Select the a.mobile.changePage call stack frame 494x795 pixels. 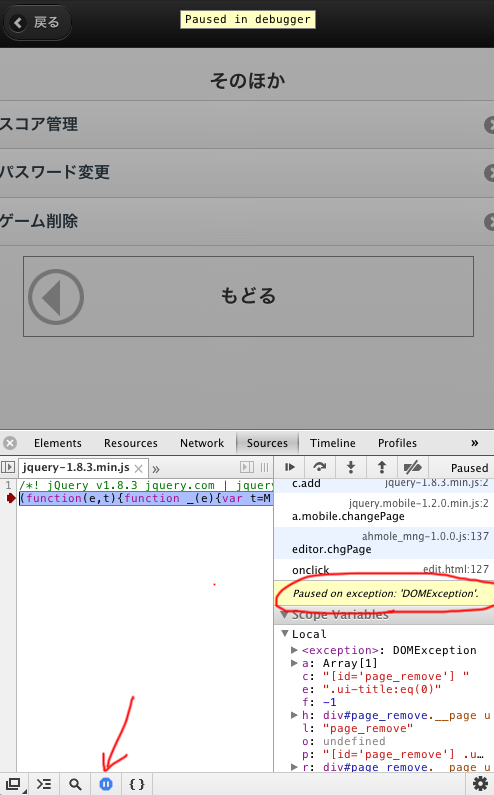tap(384, 510)
